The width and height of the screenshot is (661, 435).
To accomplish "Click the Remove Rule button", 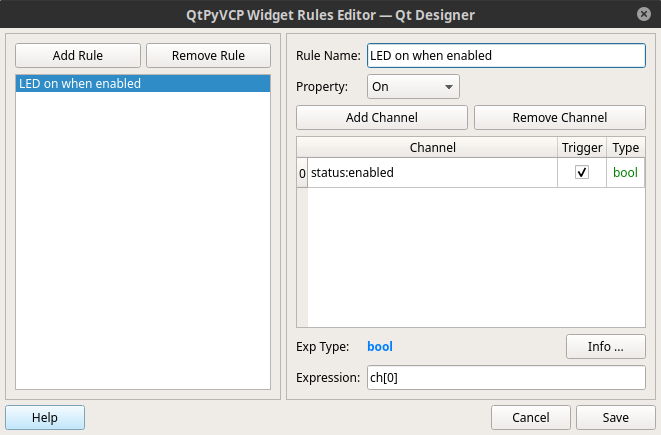I will (x=208, y=55).
